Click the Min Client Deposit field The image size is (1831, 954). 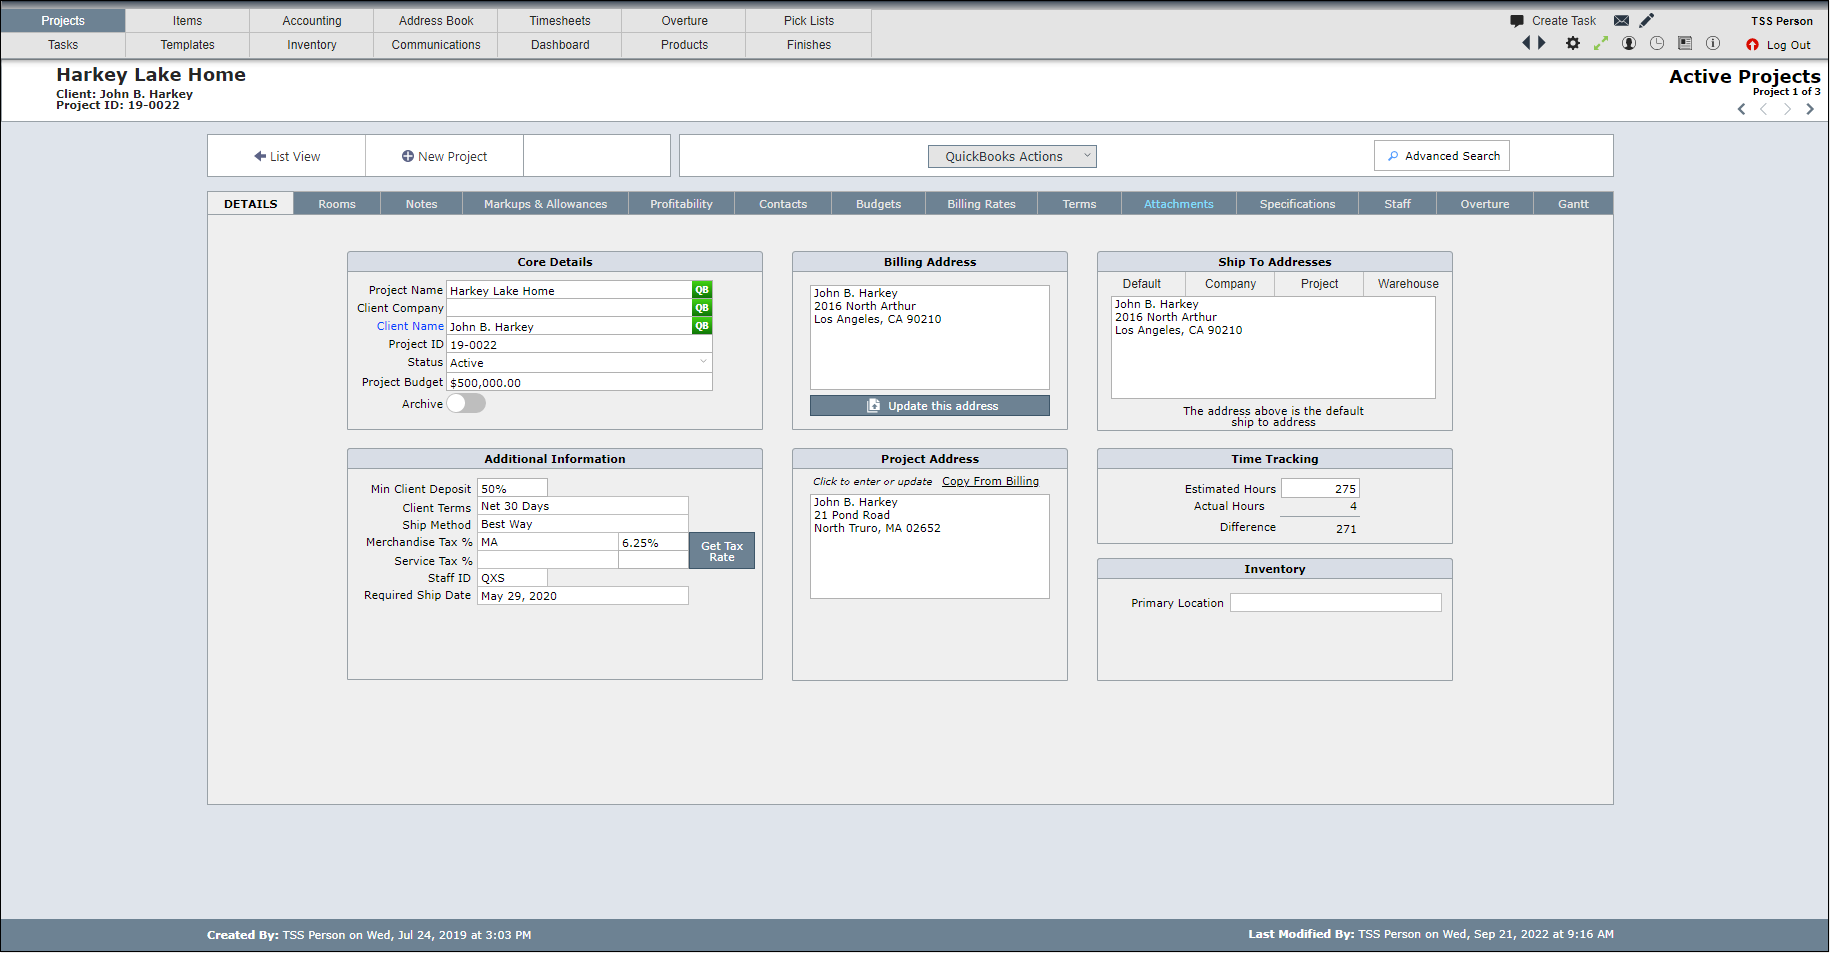pyautogui.click(x=513, y=488)
